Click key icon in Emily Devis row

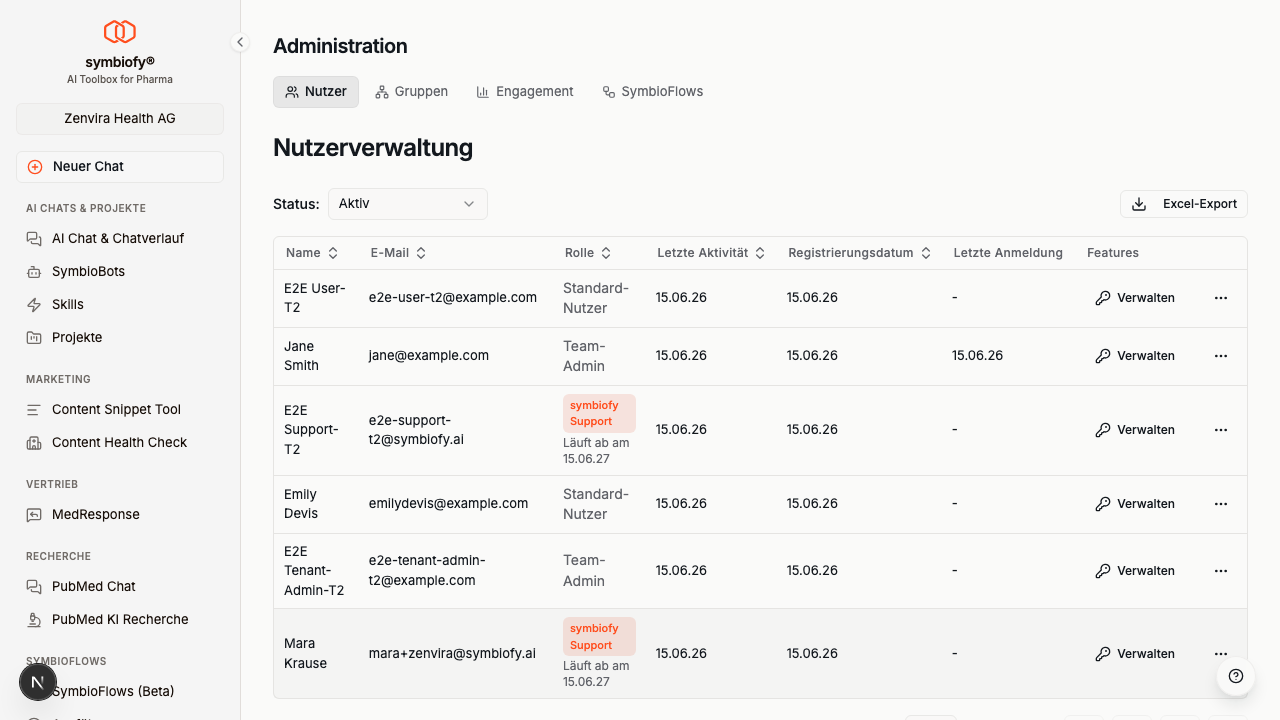click(x=1103, y=504)
